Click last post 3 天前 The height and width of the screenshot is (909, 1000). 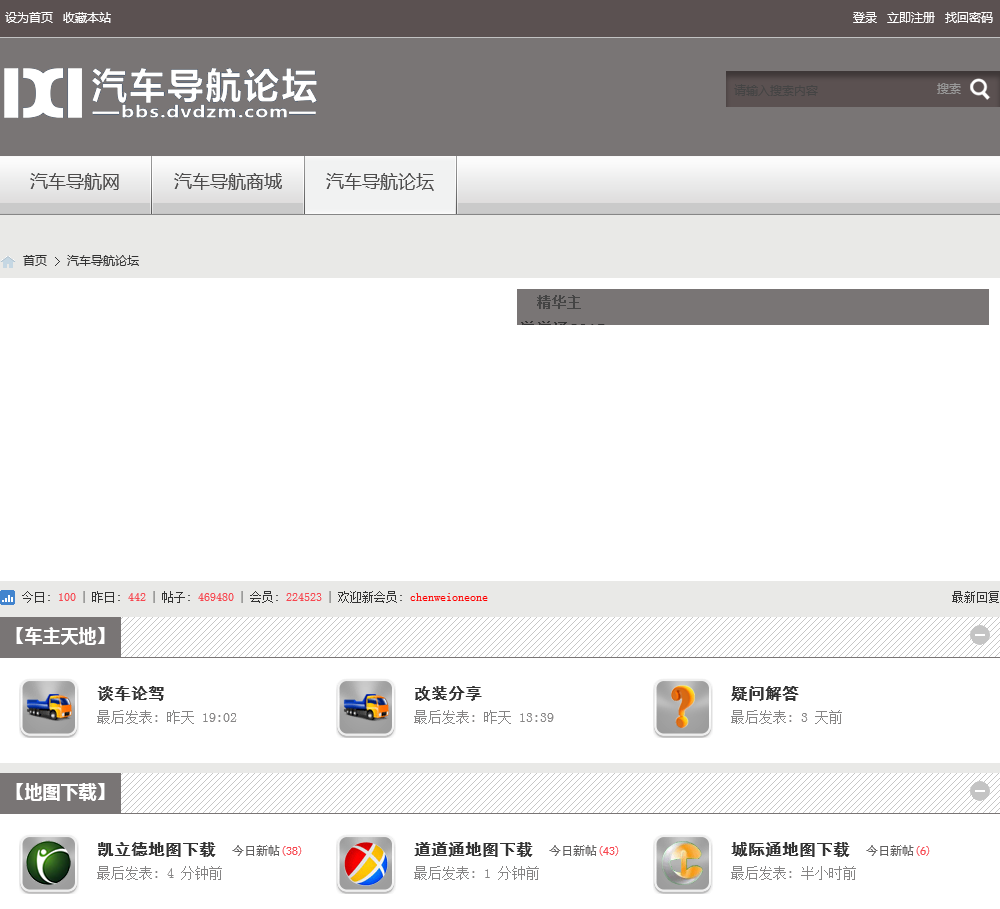821,718
